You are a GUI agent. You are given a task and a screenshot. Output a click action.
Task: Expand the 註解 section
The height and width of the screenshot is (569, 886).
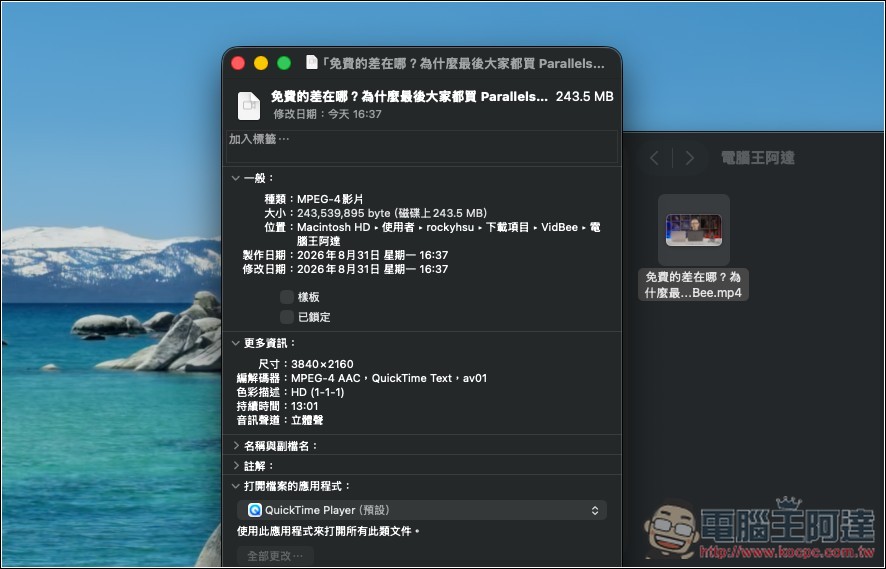(x=236, y=466)
